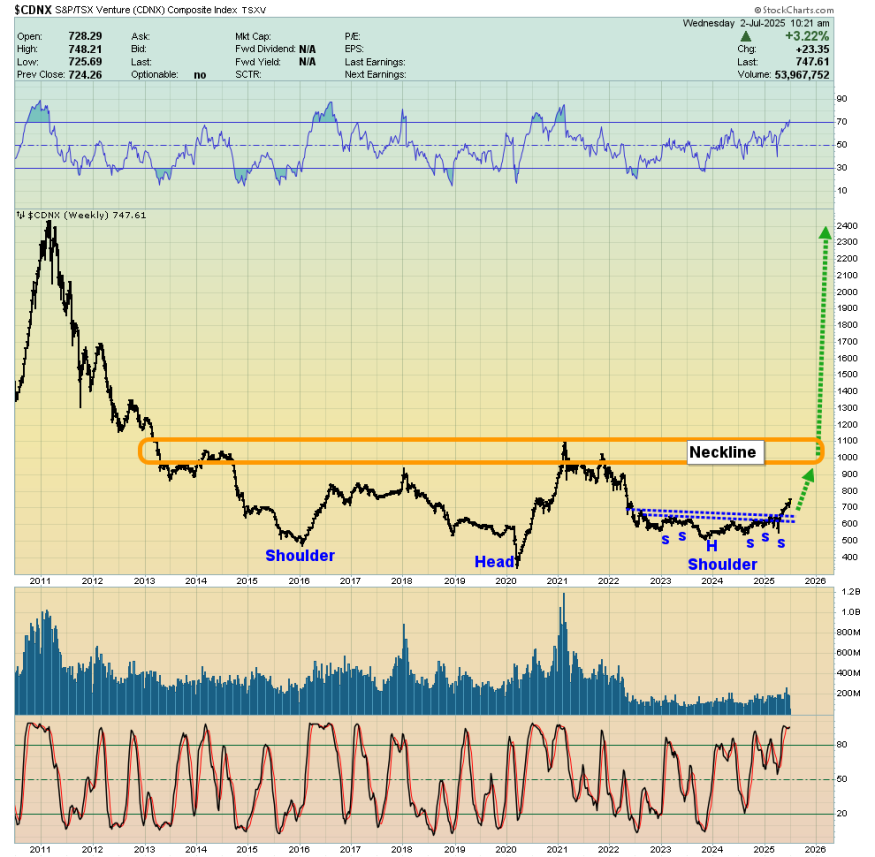Click the 2400 price axis label

pos(847,226)
